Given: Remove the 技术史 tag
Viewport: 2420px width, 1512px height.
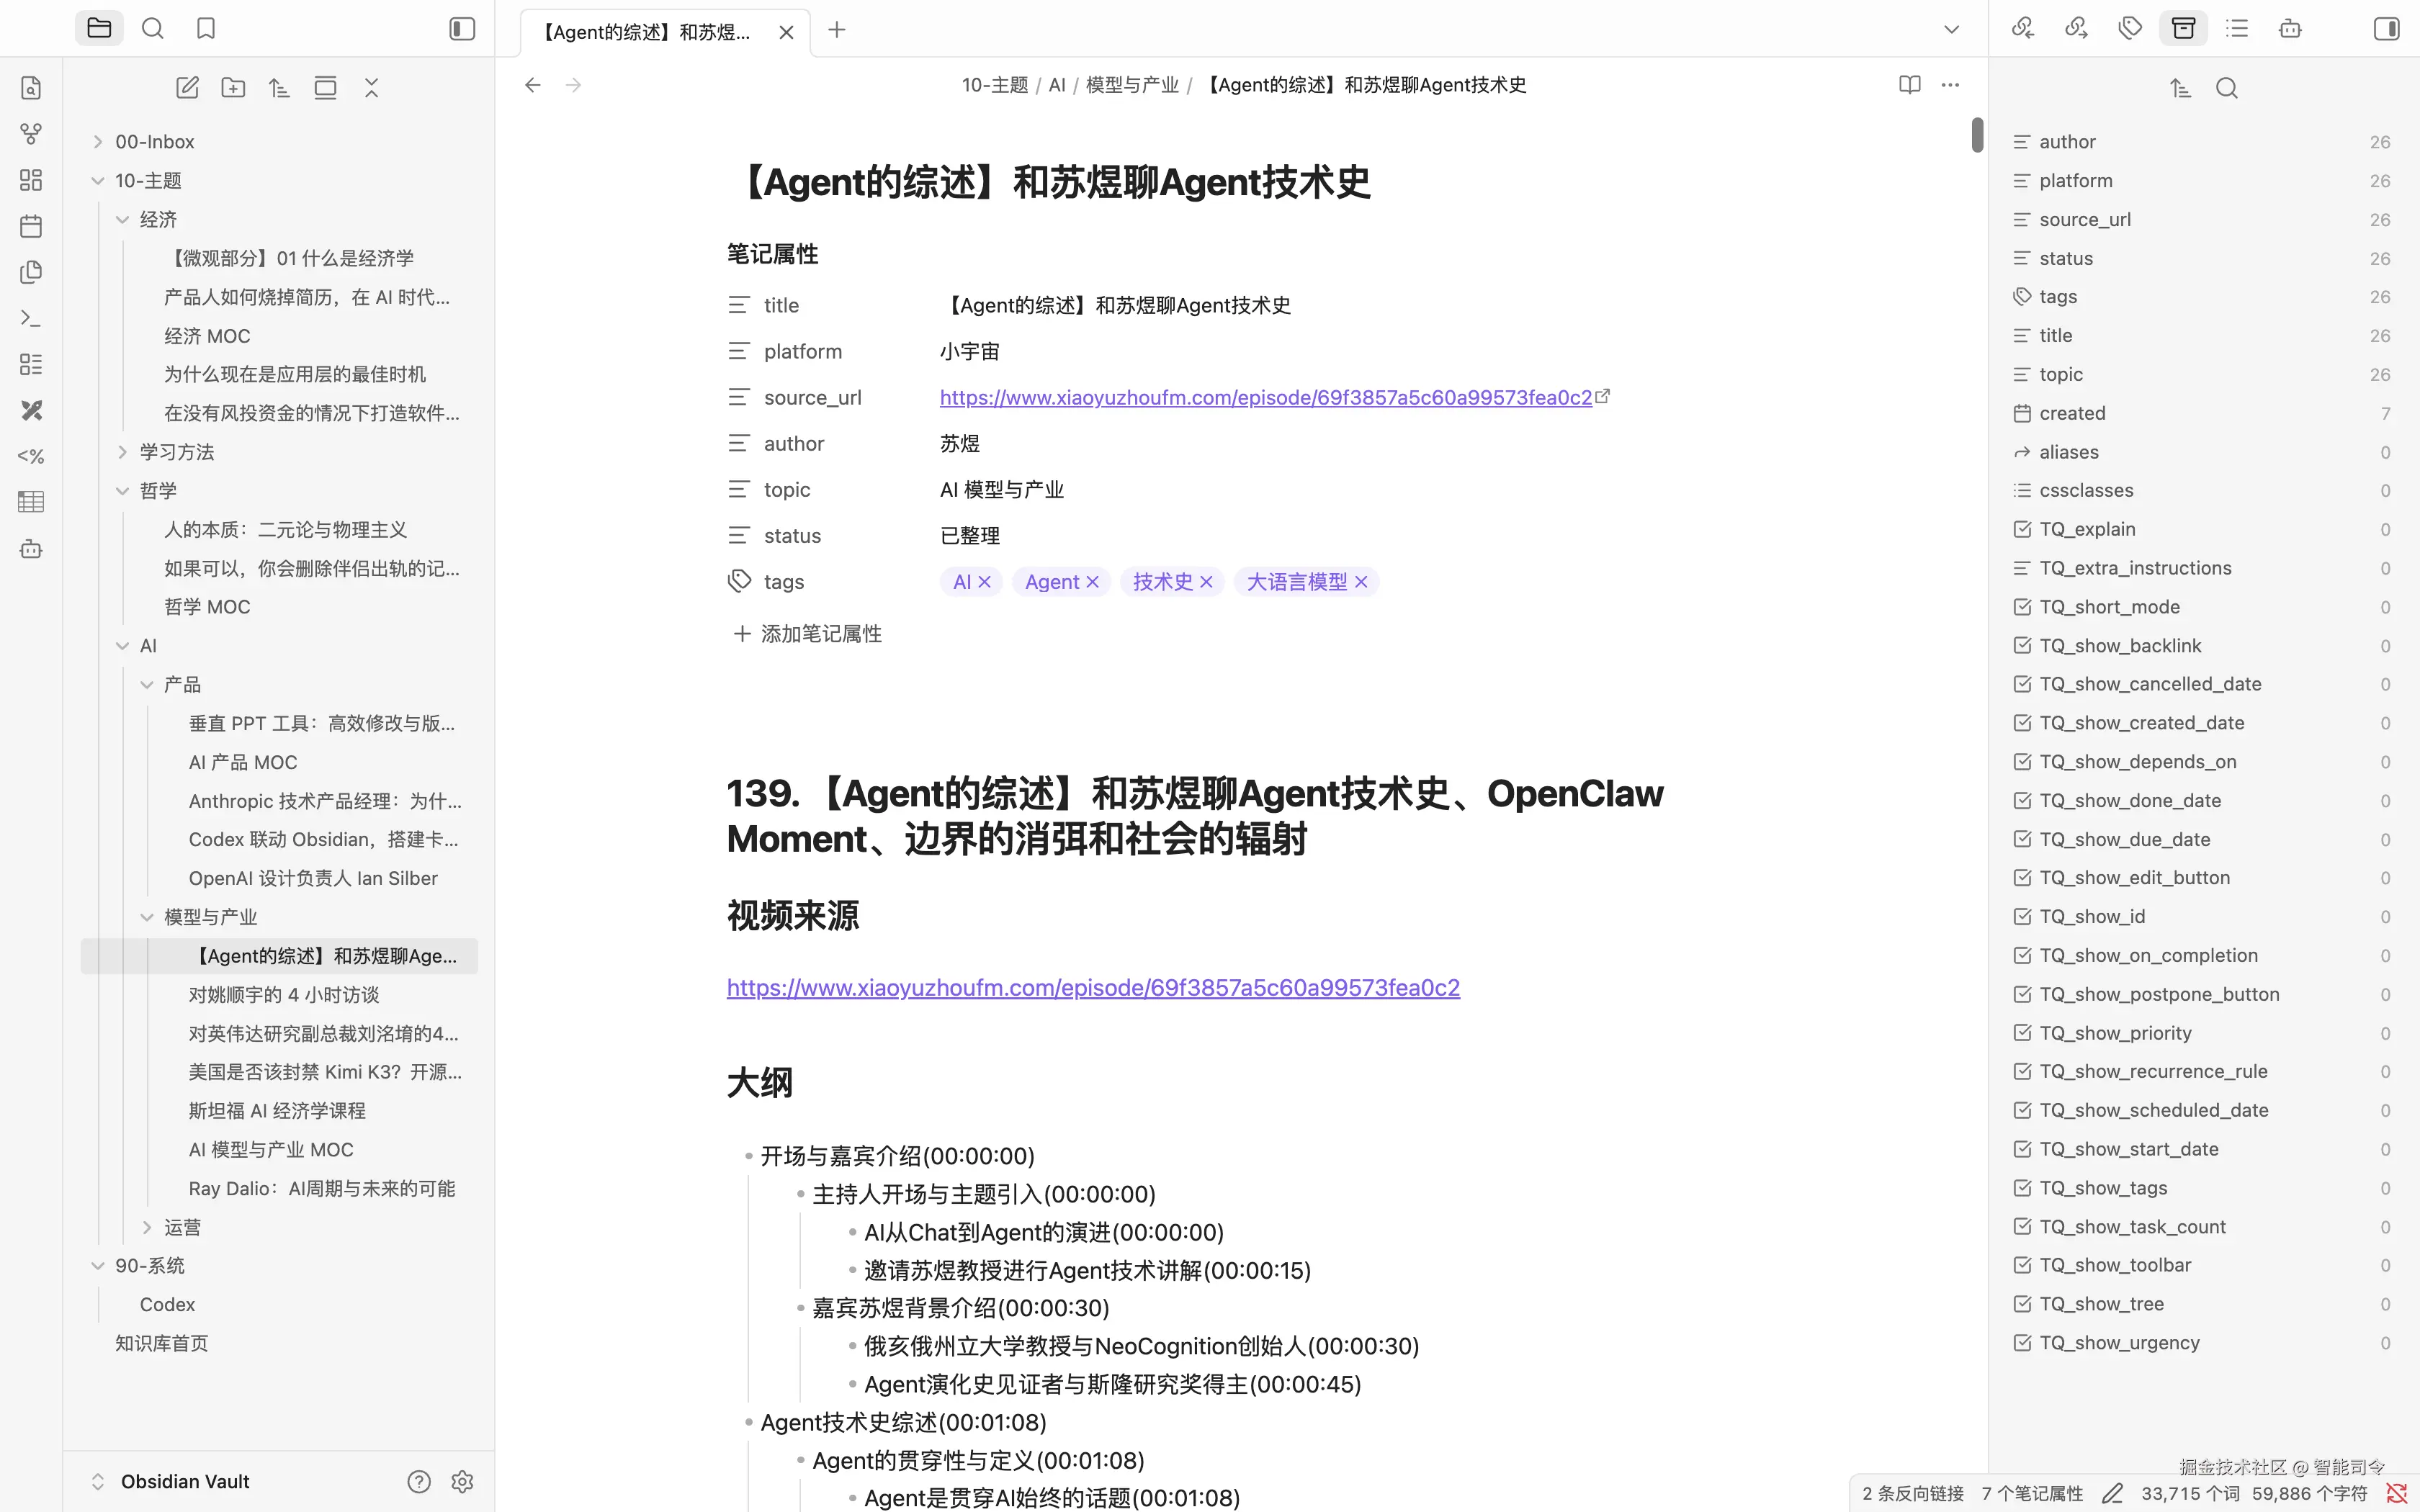Looking at the screenshot, I should click(x=1206, y=582).
